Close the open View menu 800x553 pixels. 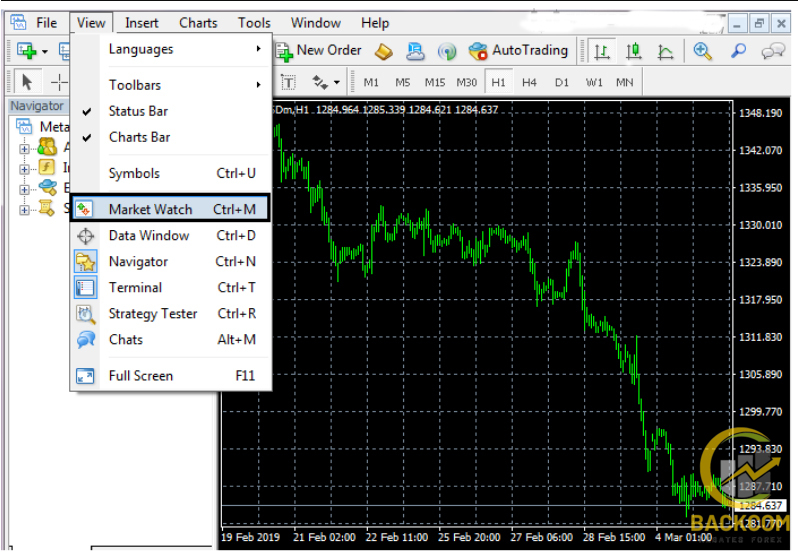tap(91, 23)
